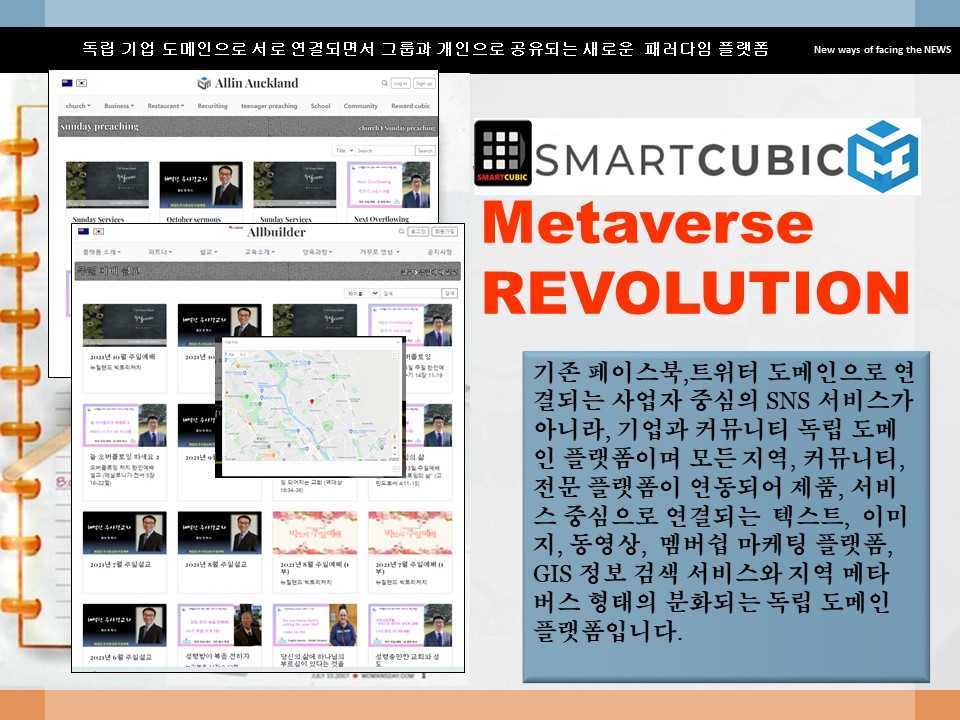The height and width of the screenshot is (720, 960).
Task: Click the Log in button
Action: [x=400, y=84]
